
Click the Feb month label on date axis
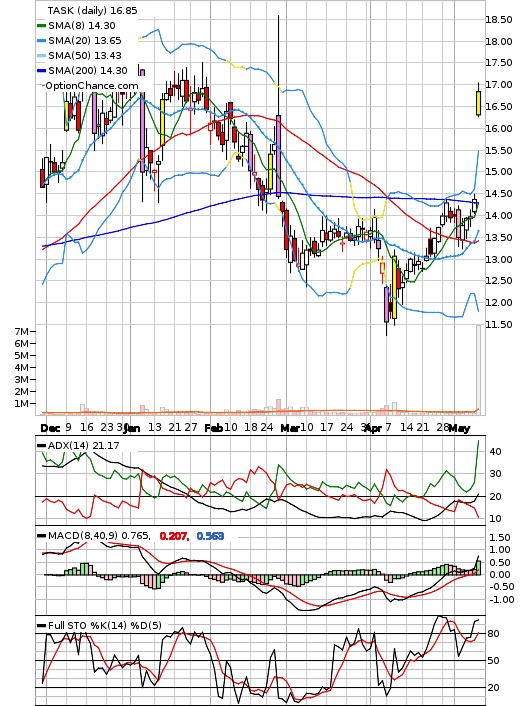213,428
